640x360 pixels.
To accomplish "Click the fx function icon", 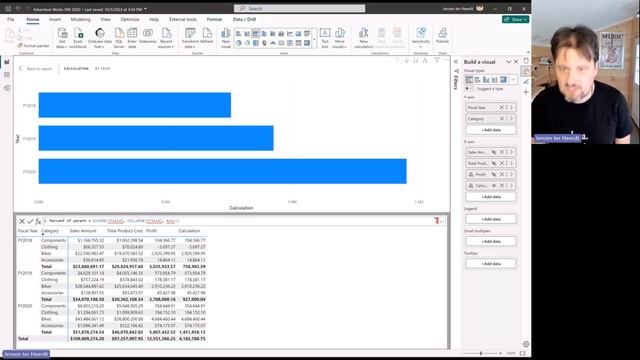I will tap(38, 221).
